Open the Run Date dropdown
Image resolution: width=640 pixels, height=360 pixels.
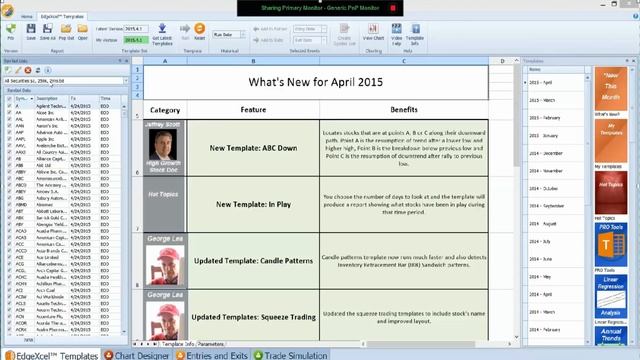coord(242,35)
